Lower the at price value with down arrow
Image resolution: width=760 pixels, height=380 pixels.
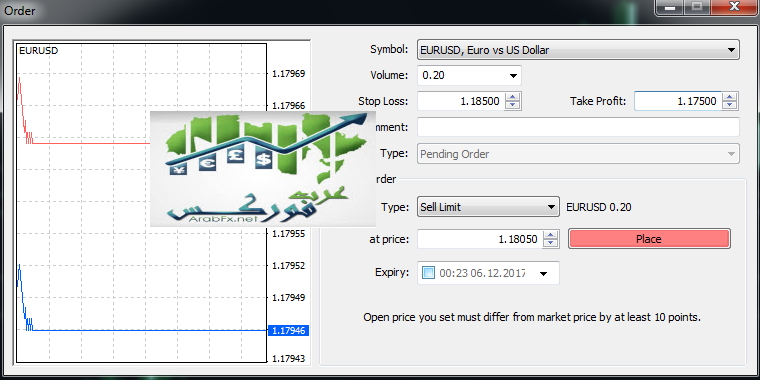click(550, 243)
